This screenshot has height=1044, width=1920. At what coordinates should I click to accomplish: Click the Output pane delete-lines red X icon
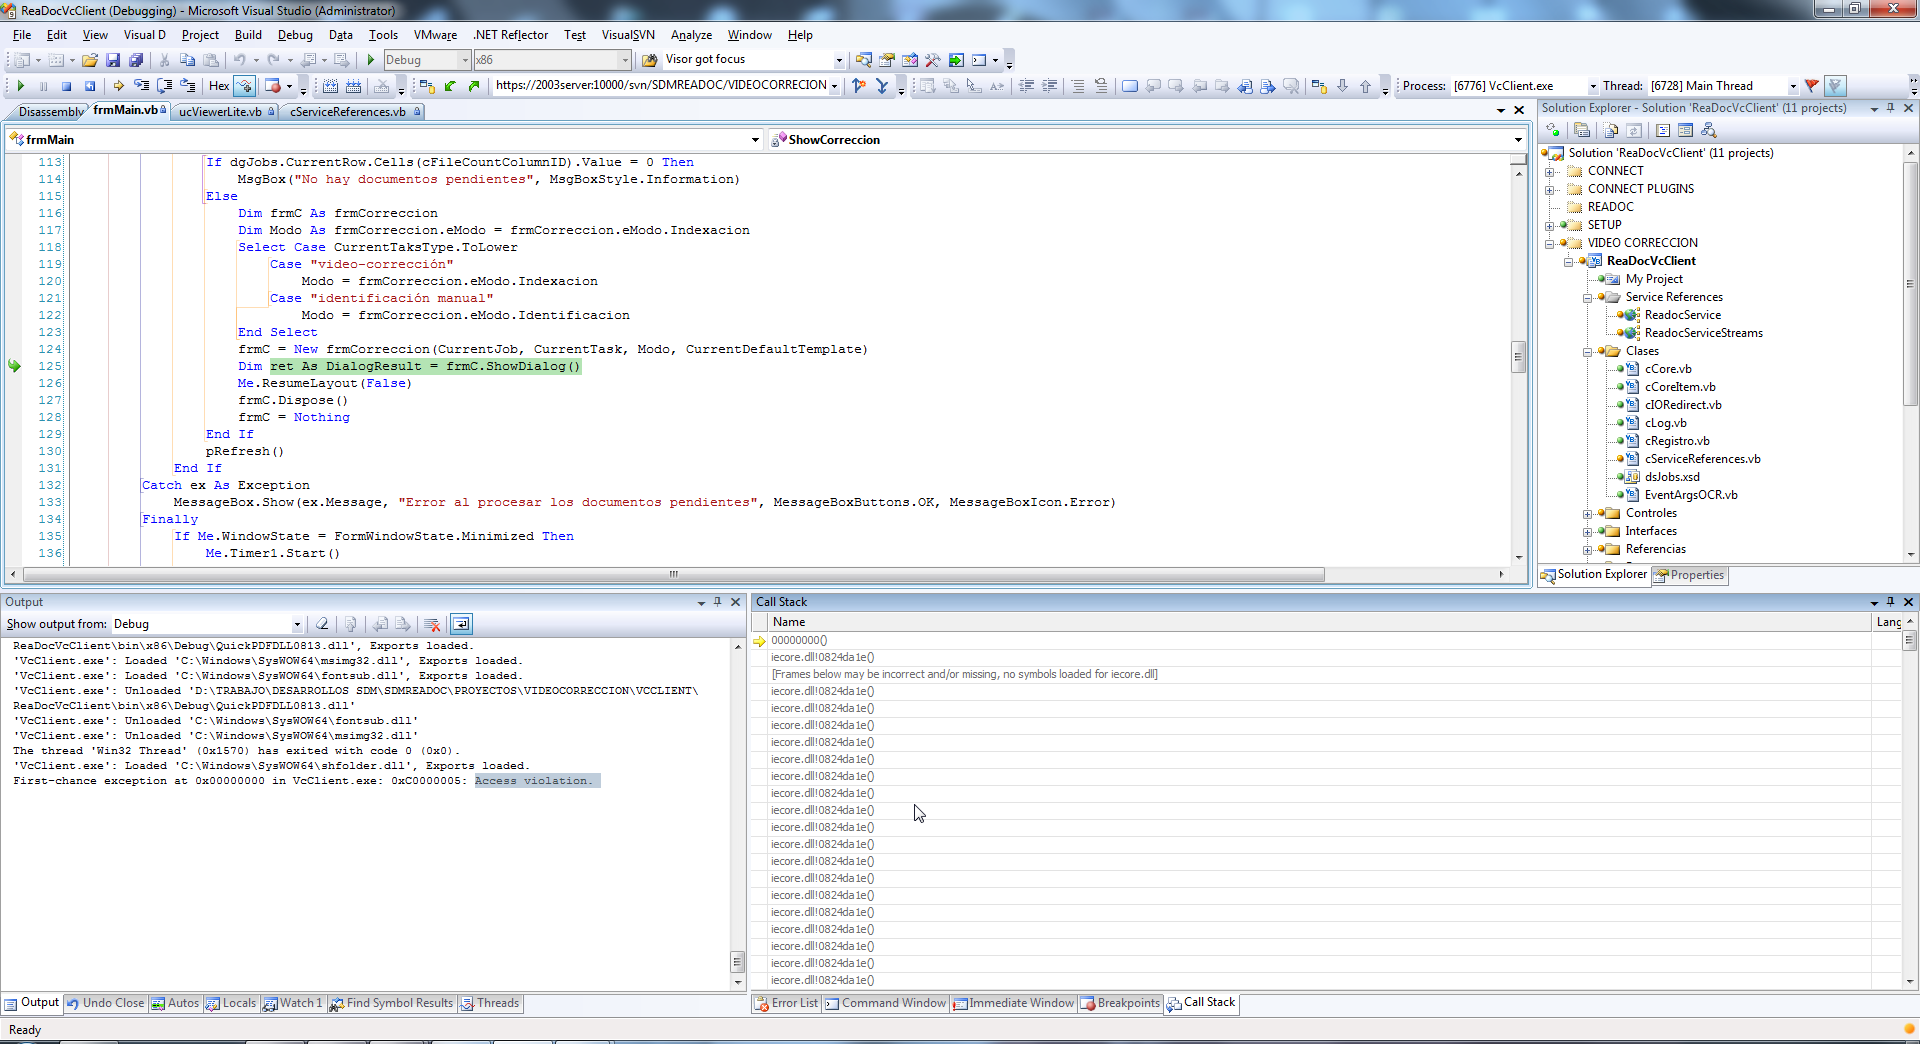click(432, 624)
